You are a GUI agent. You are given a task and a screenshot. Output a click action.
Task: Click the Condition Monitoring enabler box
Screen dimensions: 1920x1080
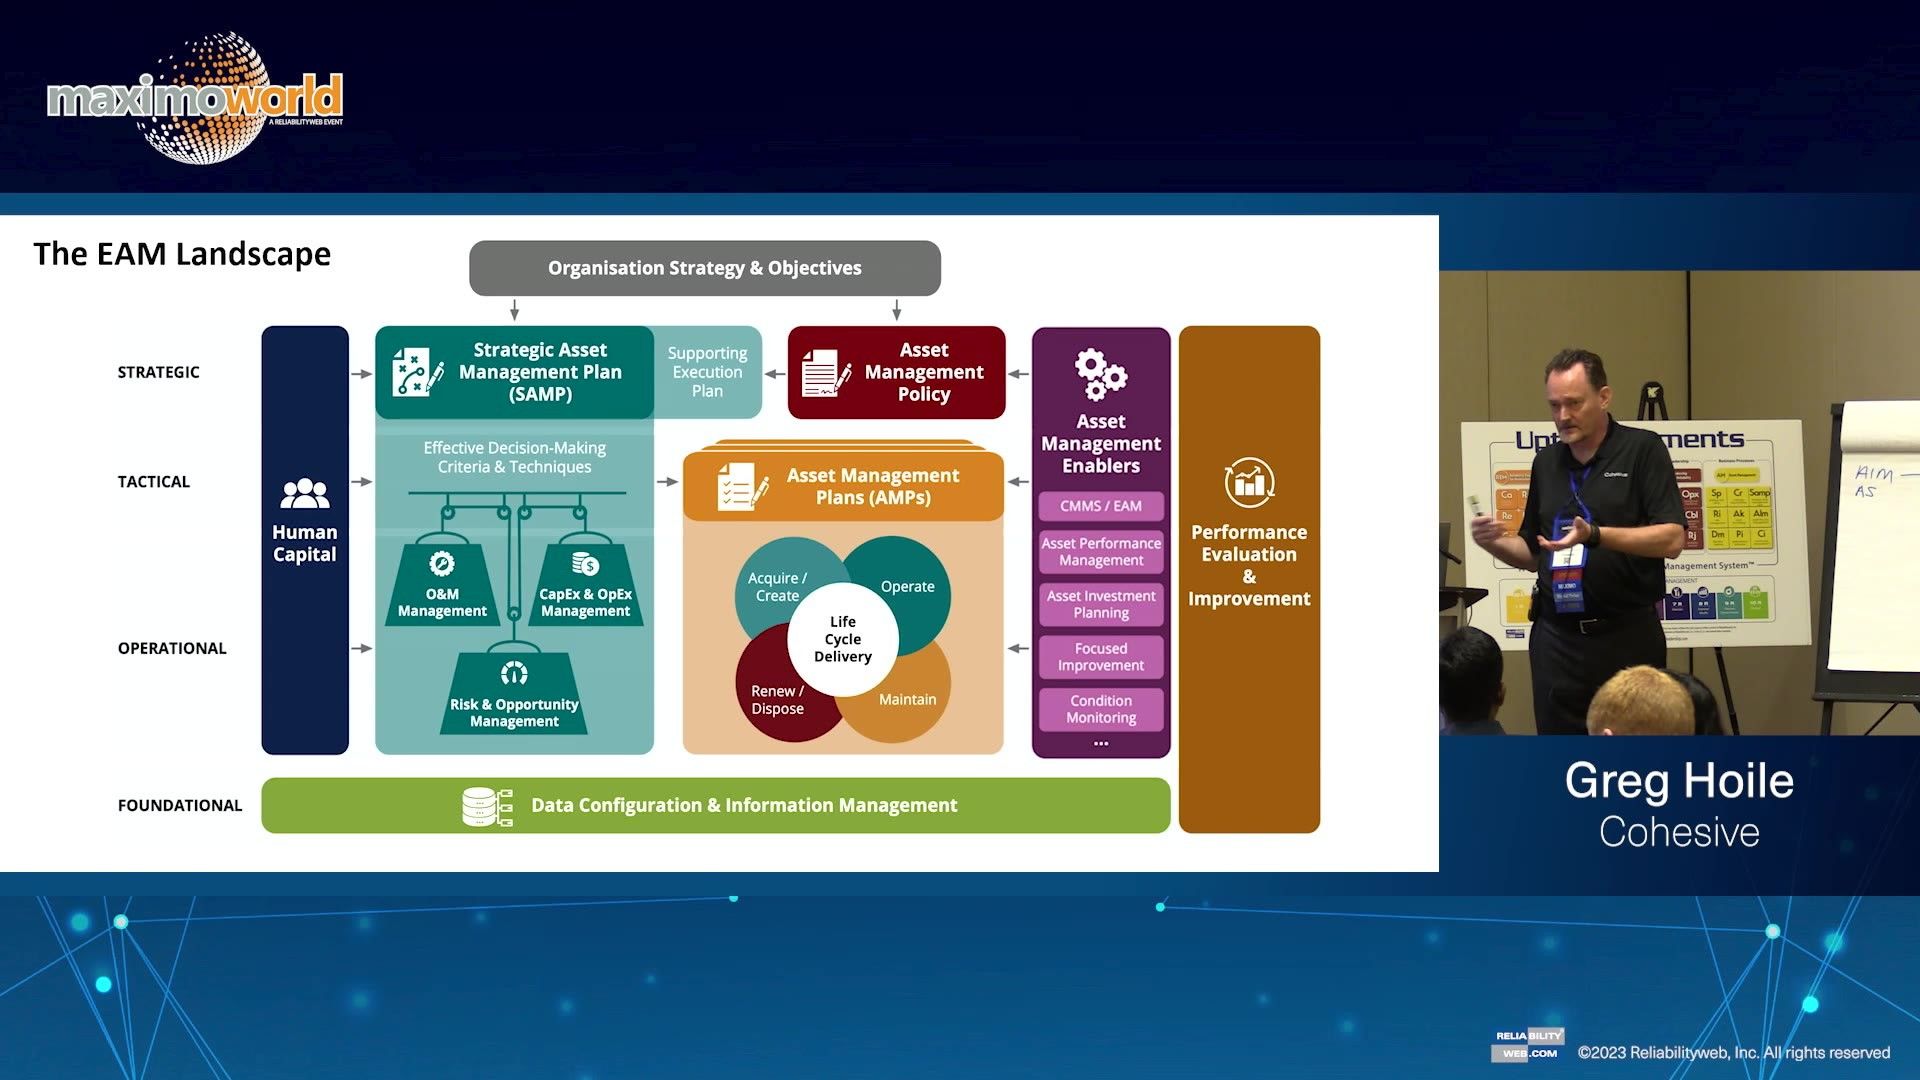(x=1100, y=709)
